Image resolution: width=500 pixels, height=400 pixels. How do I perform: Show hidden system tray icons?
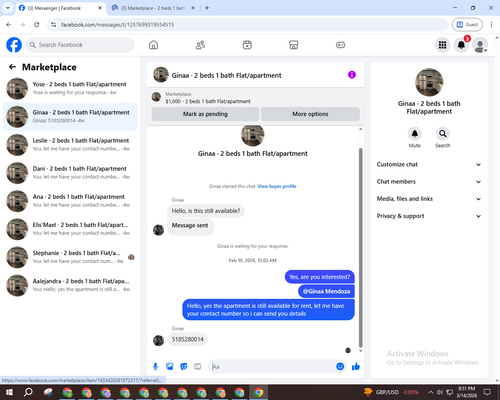click(x=431, y=392)
